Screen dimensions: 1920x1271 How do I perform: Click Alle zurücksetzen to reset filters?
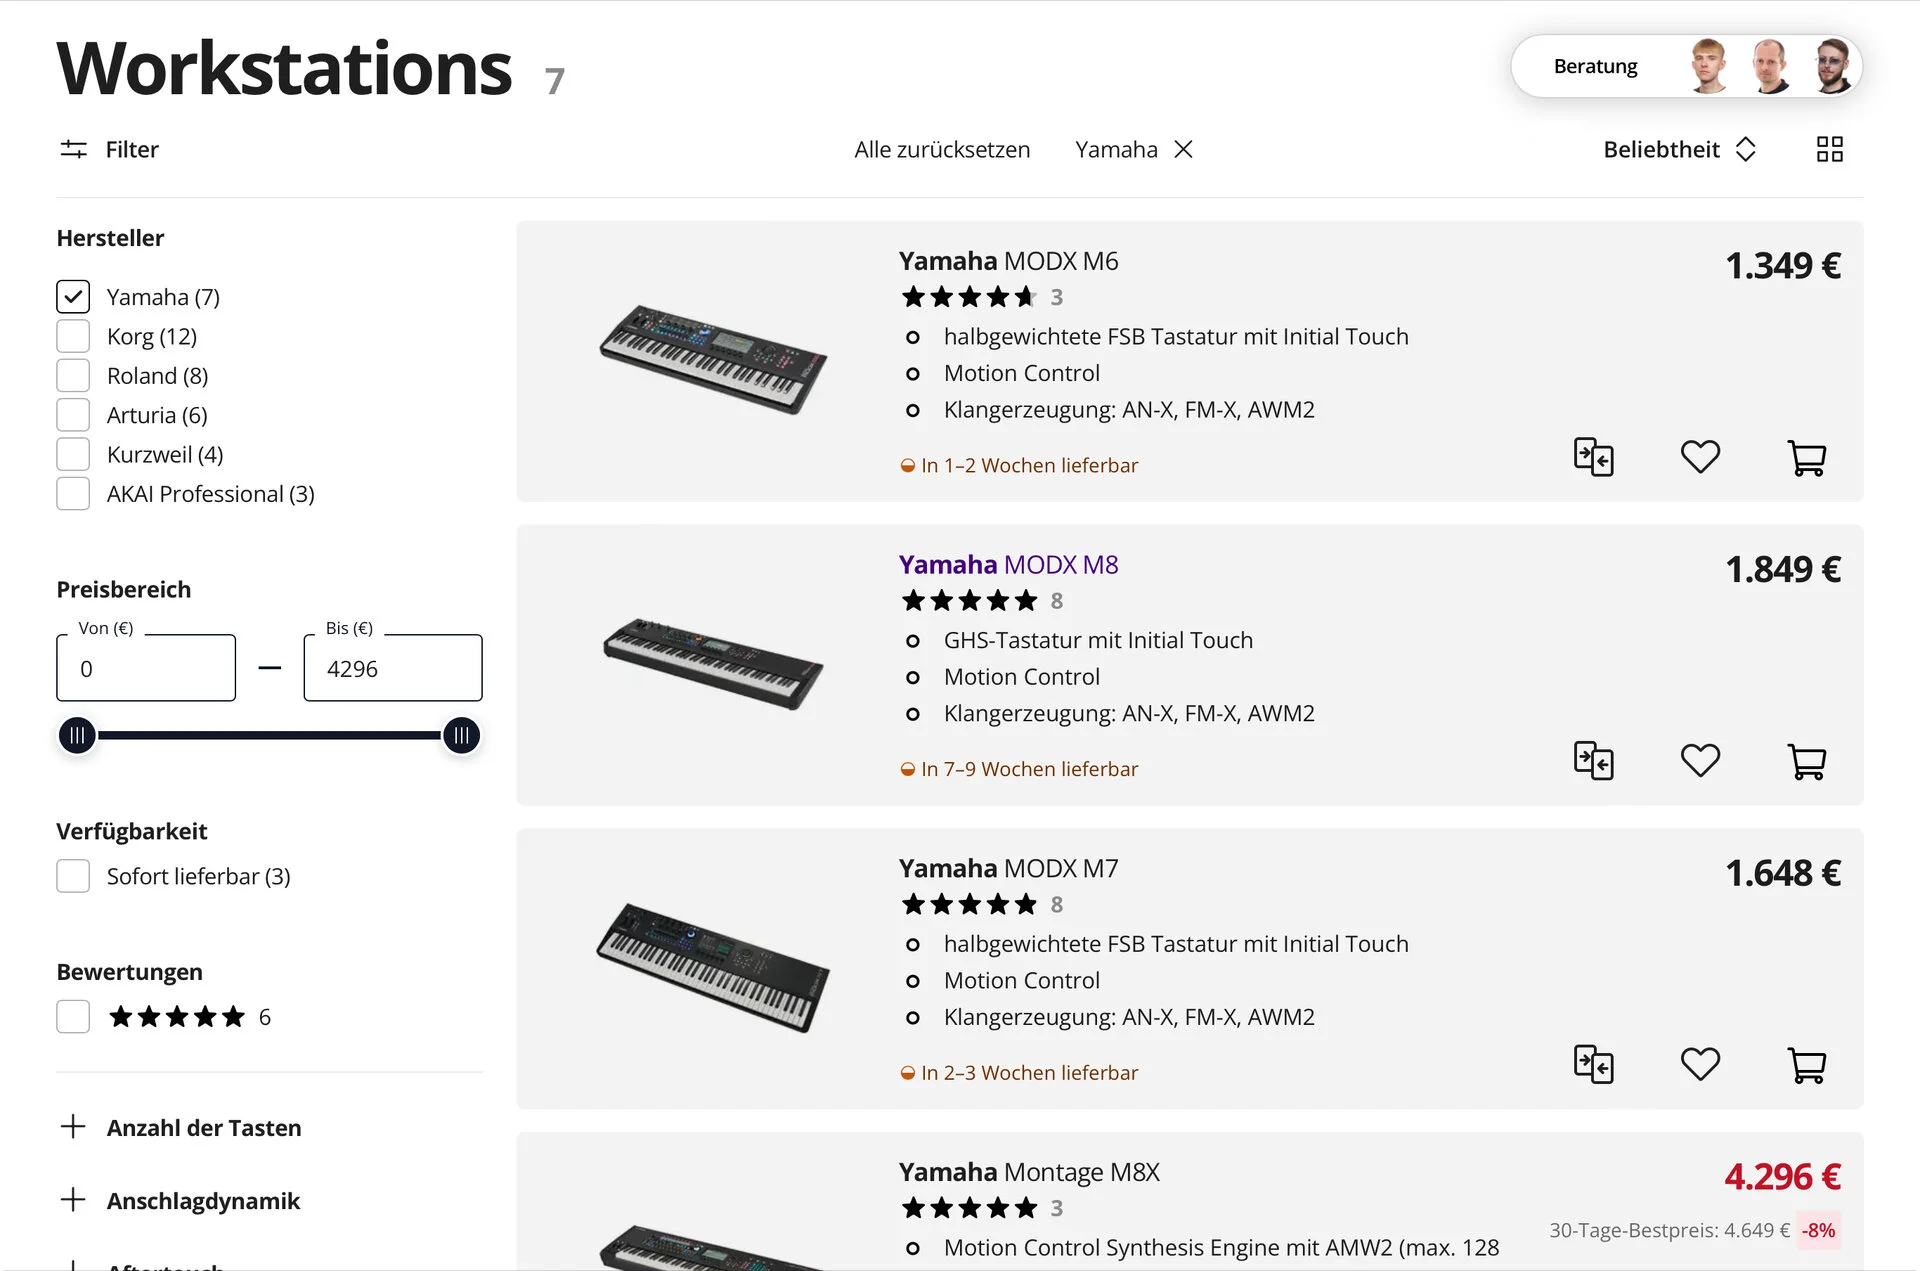[941, 149]
